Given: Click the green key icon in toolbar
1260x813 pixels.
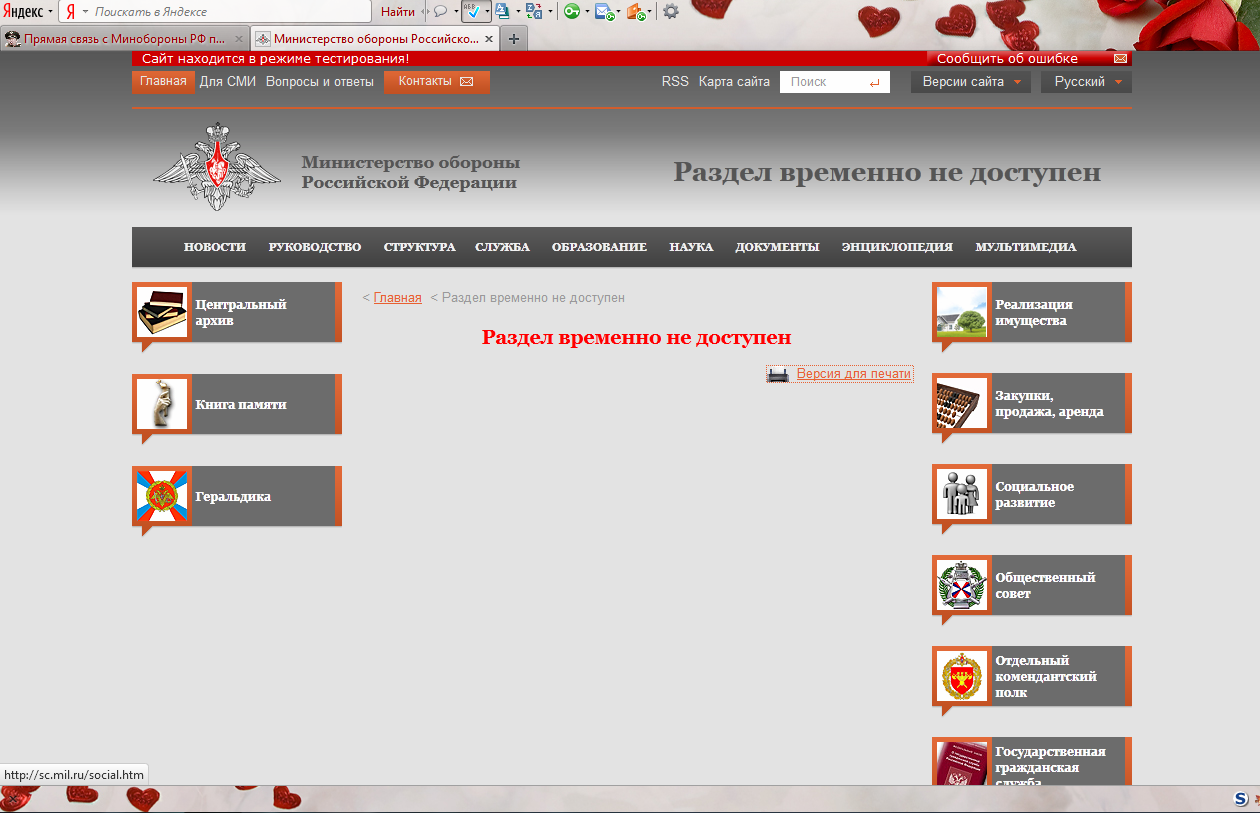Looking at the screenshot, I should [571, 11].
